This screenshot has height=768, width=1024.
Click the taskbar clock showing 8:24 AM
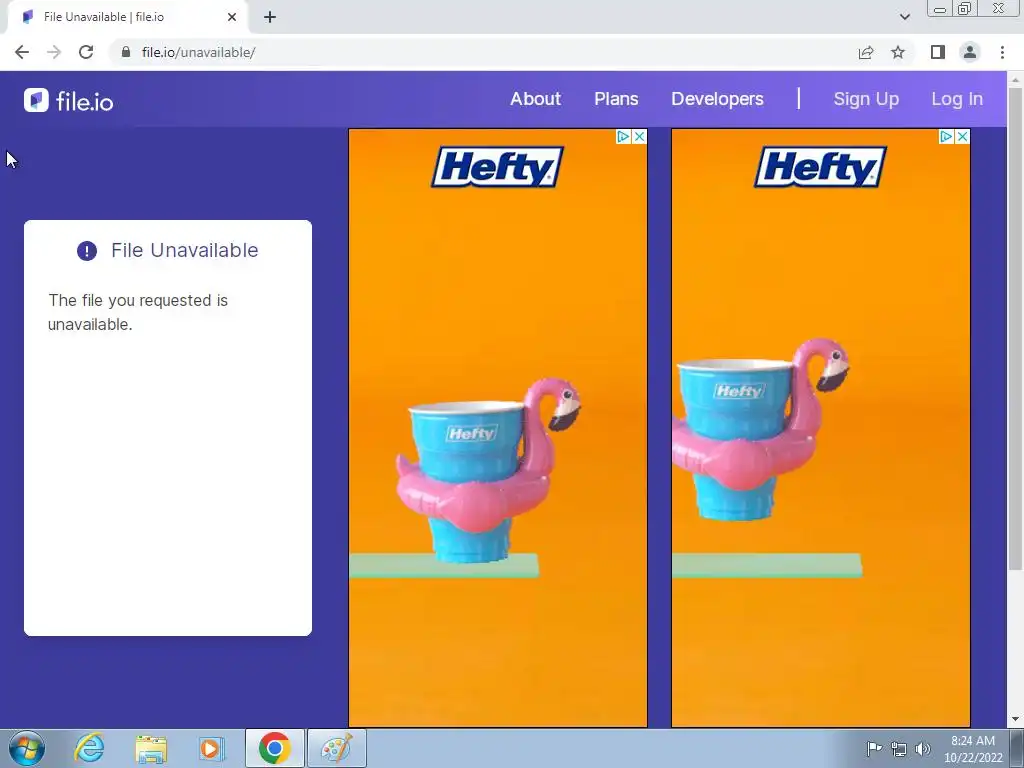(973, 749)
